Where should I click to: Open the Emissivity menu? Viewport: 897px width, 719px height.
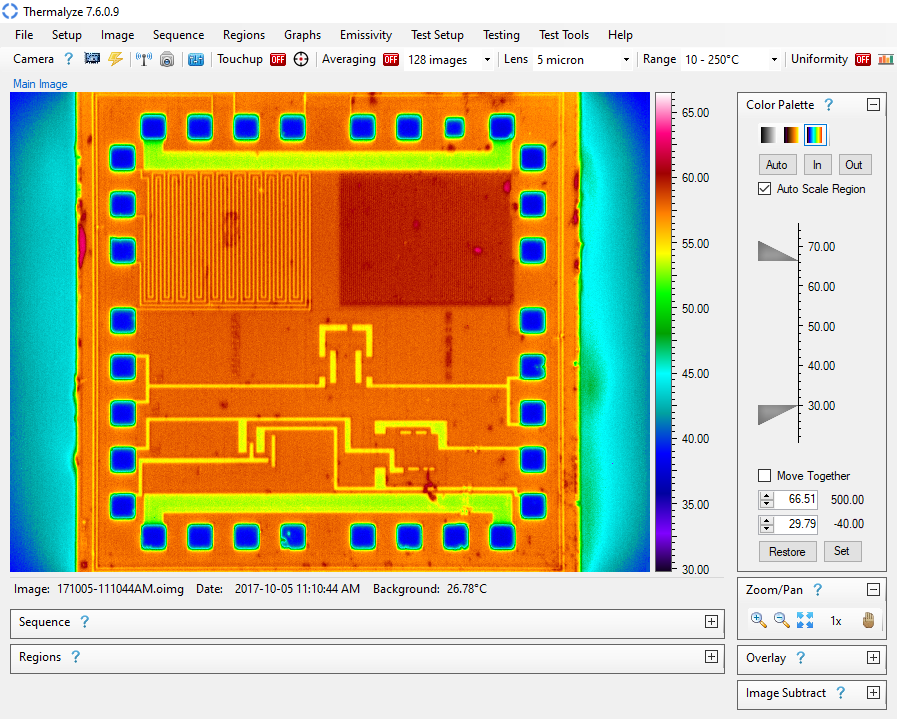[366, 35]
